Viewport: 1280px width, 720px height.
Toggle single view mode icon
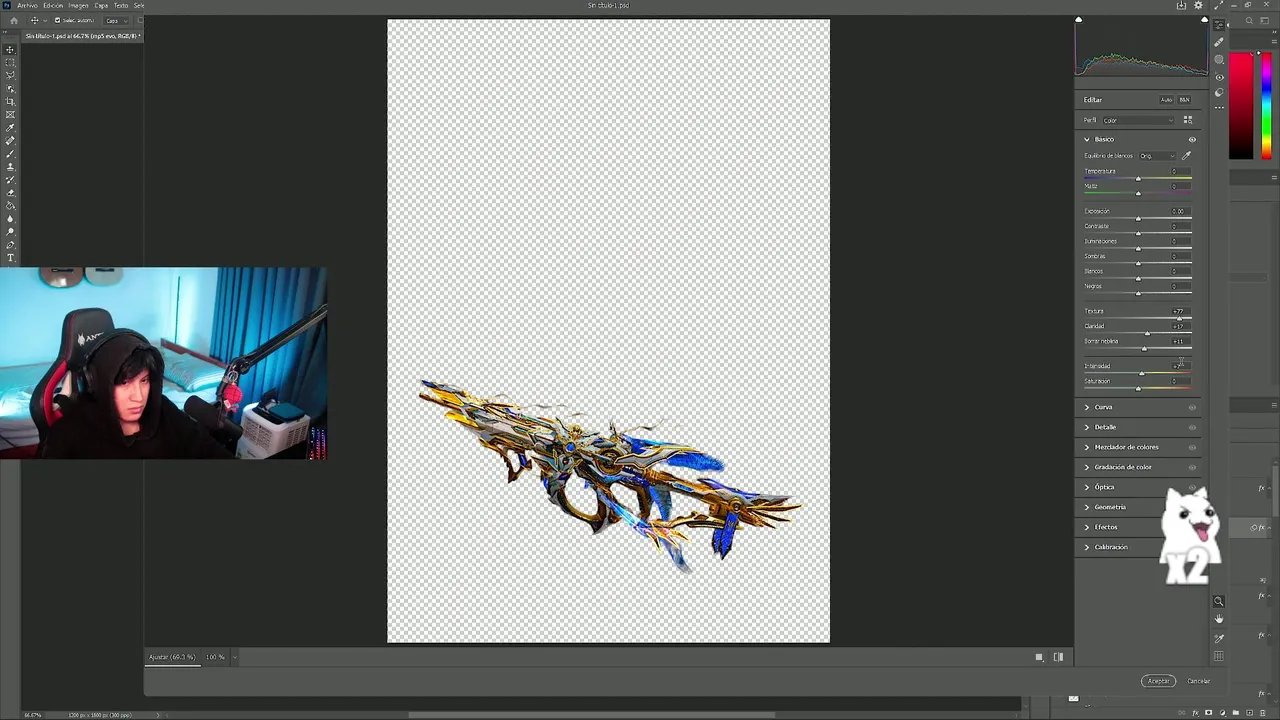tap(1039, 657)
